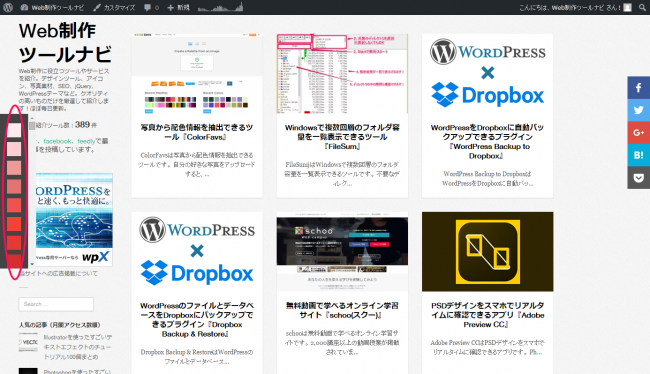650x374 pixels.
Task: Pick the darkest red last swatch
Action: click(14, 261)
